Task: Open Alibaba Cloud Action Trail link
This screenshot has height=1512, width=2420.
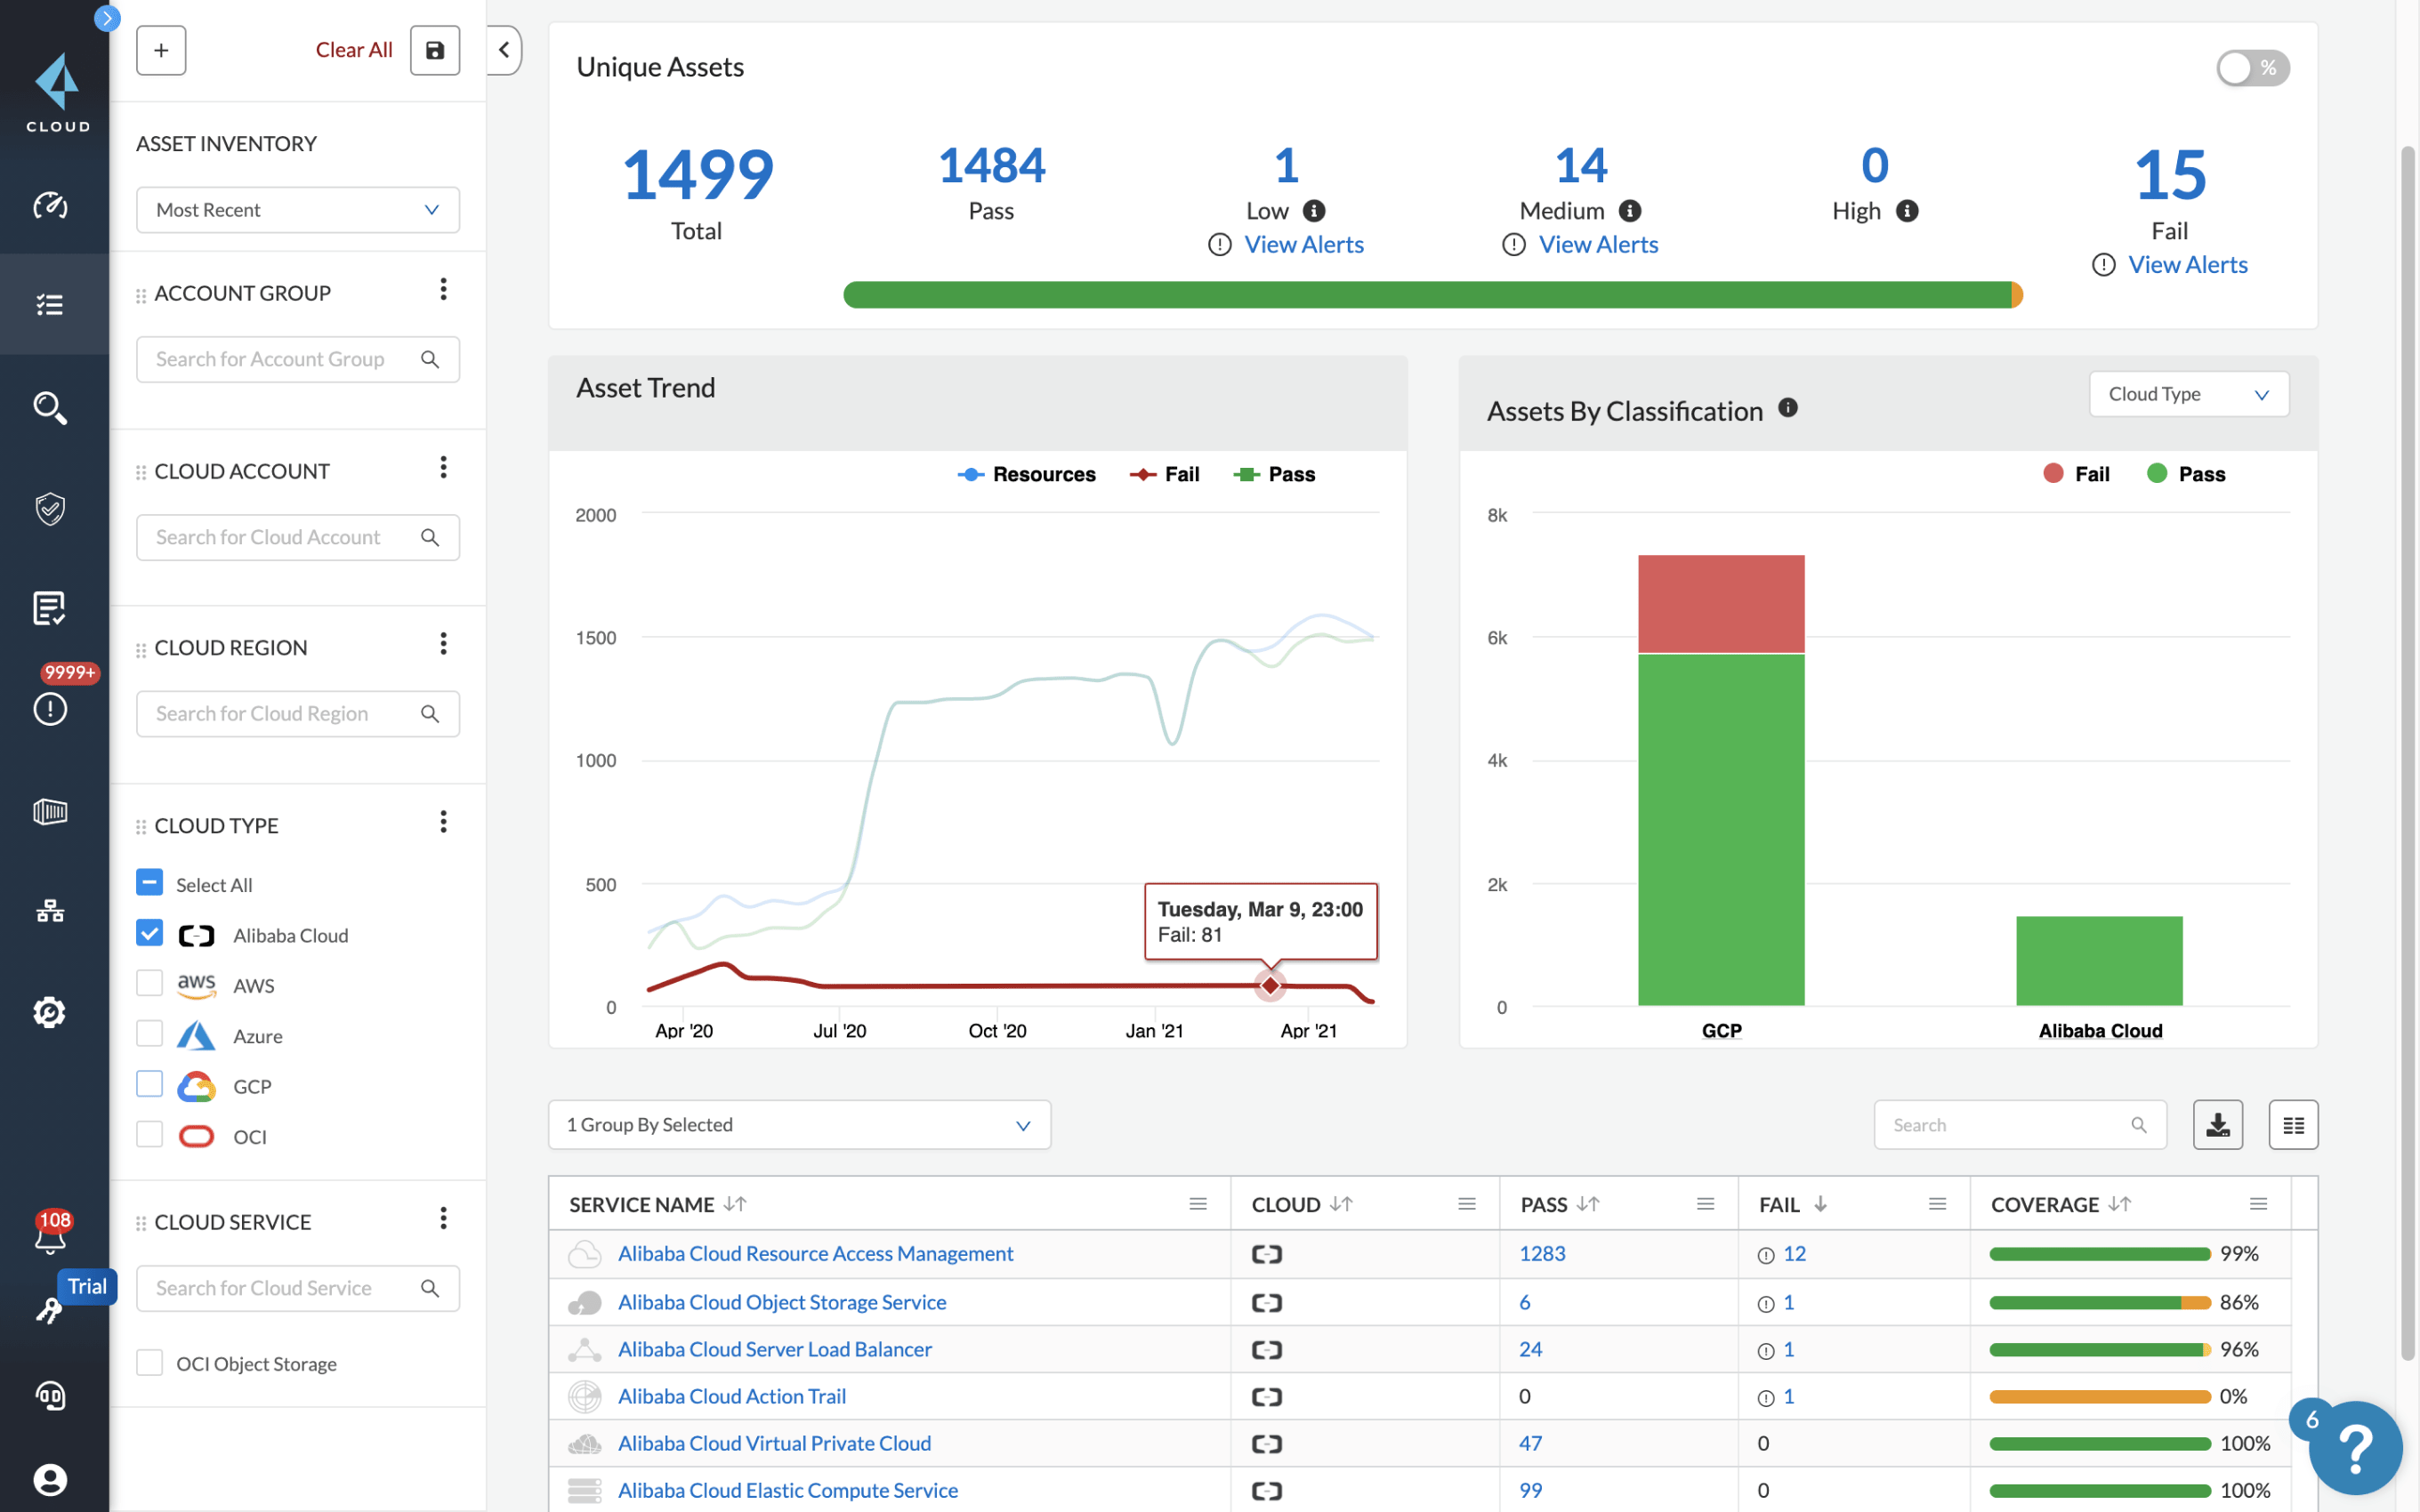Action: coord(731,1396)
